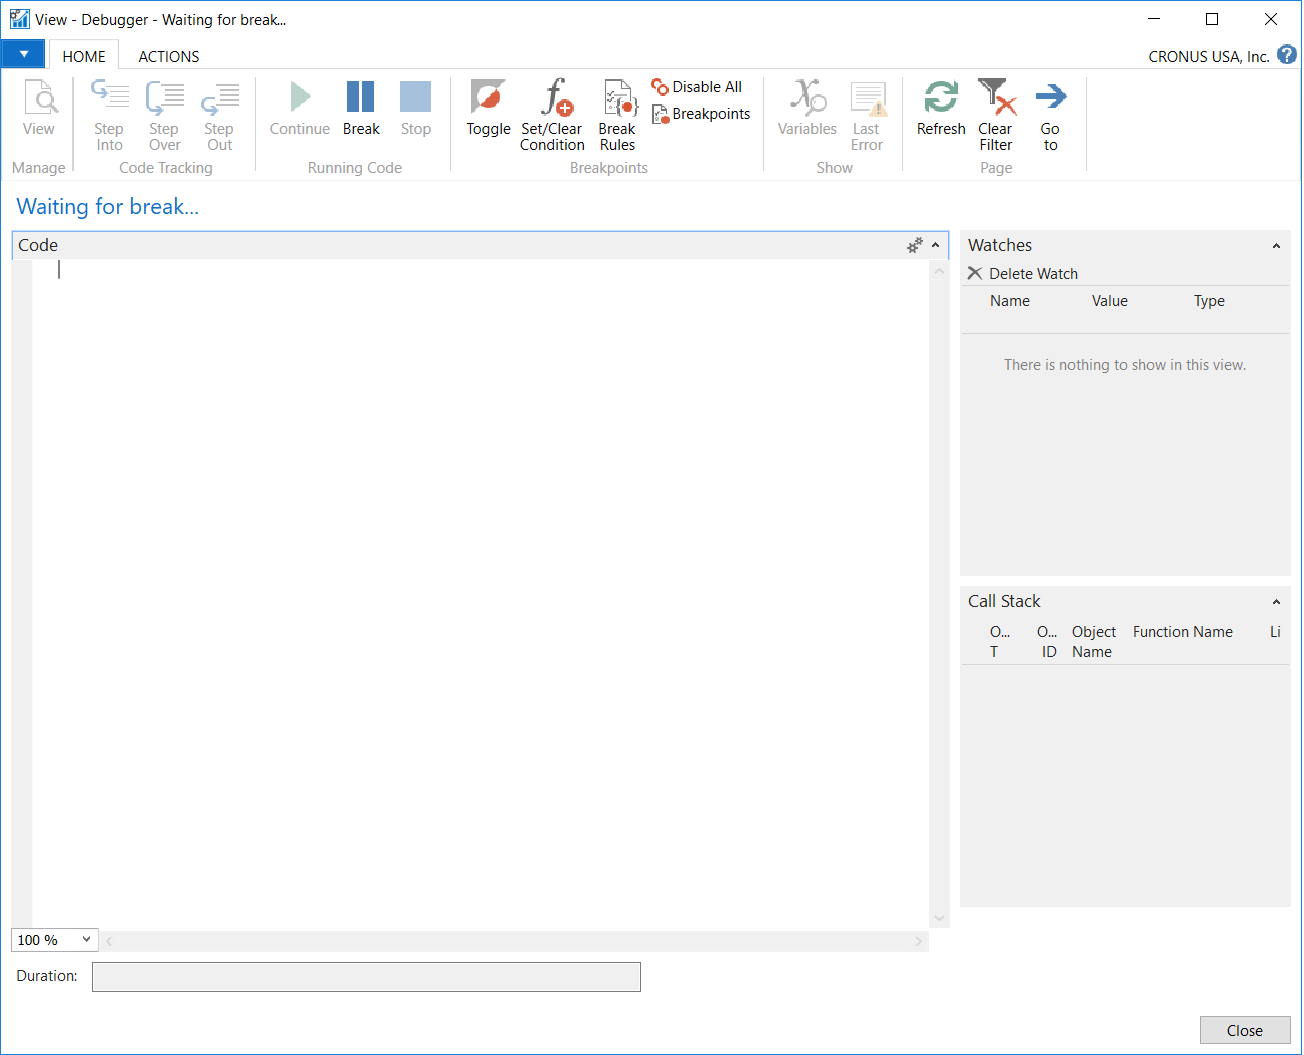Click the Go to arrow icon
Viewport: 1304px width, 1055px height.
[x=1050, y=98]
